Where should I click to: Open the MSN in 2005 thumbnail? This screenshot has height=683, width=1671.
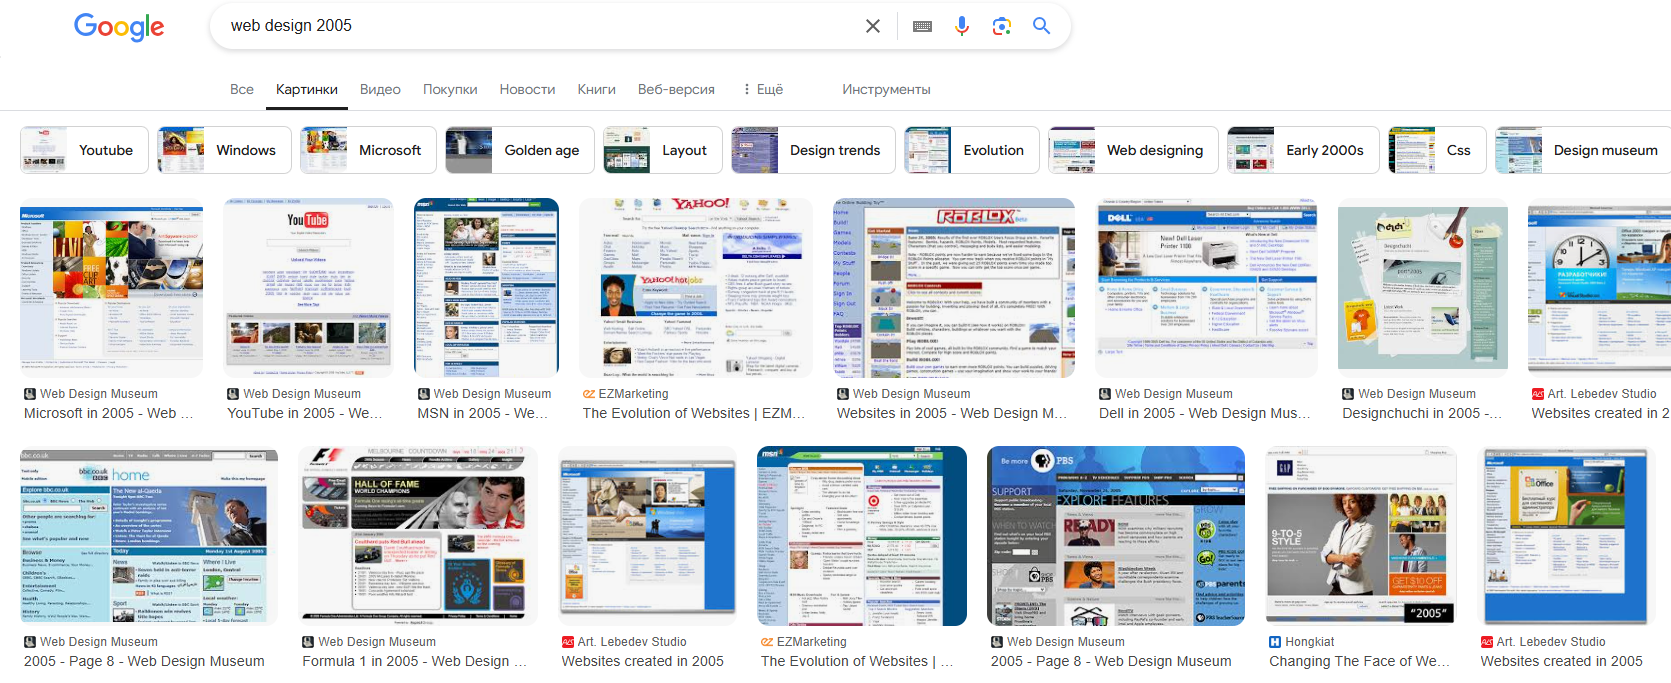pyautogui.click(x=486, y=288)
